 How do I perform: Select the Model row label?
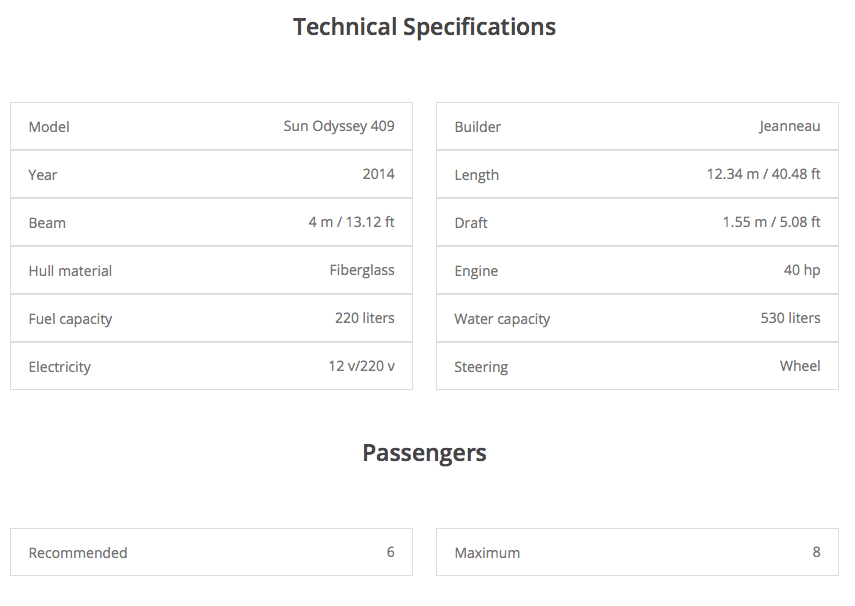coord(49,127)
